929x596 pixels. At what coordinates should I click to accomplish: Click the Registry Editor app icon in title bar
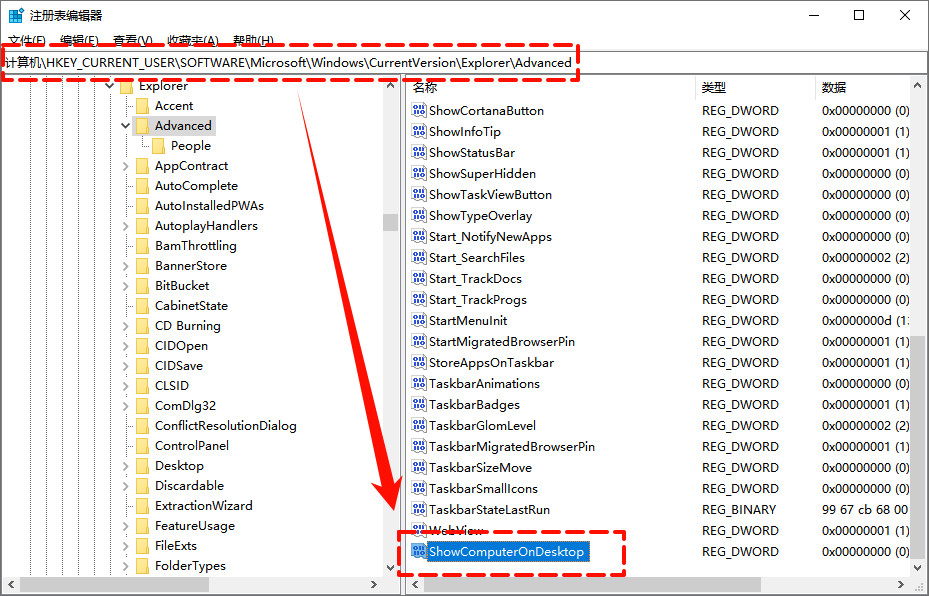pos(16,15)
